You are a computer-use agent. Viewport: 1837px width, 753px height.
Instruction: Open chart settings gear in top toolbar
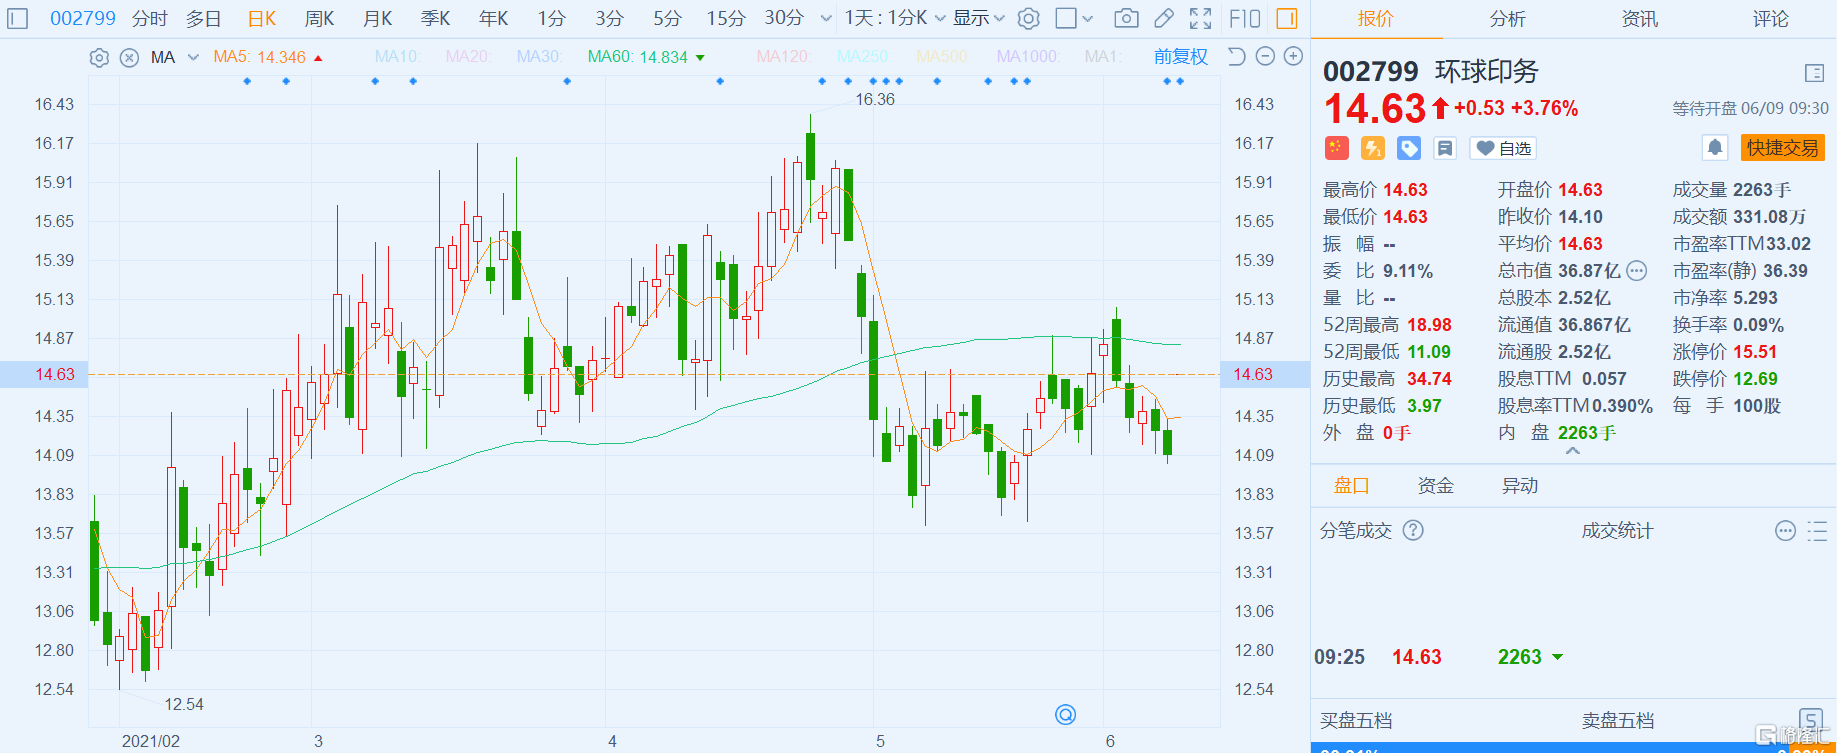pyautogui.click(x=1028, y=18)
